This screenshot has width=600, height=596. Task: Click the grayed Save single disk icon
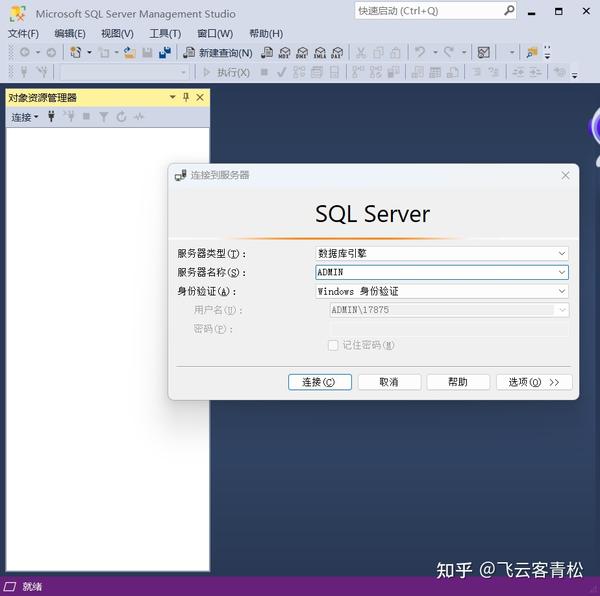[x=147, y=52]
